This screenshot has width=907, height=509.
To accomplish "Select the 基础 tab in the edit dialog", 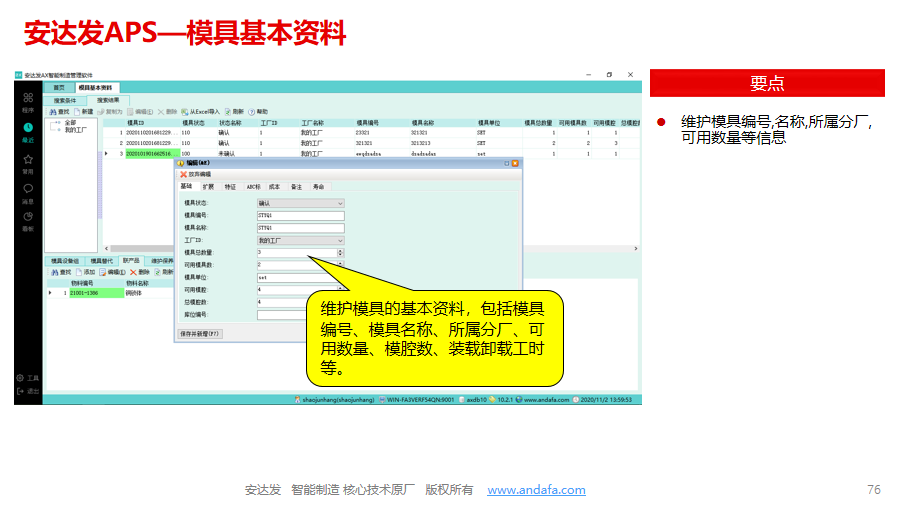I will click(186, 186).
